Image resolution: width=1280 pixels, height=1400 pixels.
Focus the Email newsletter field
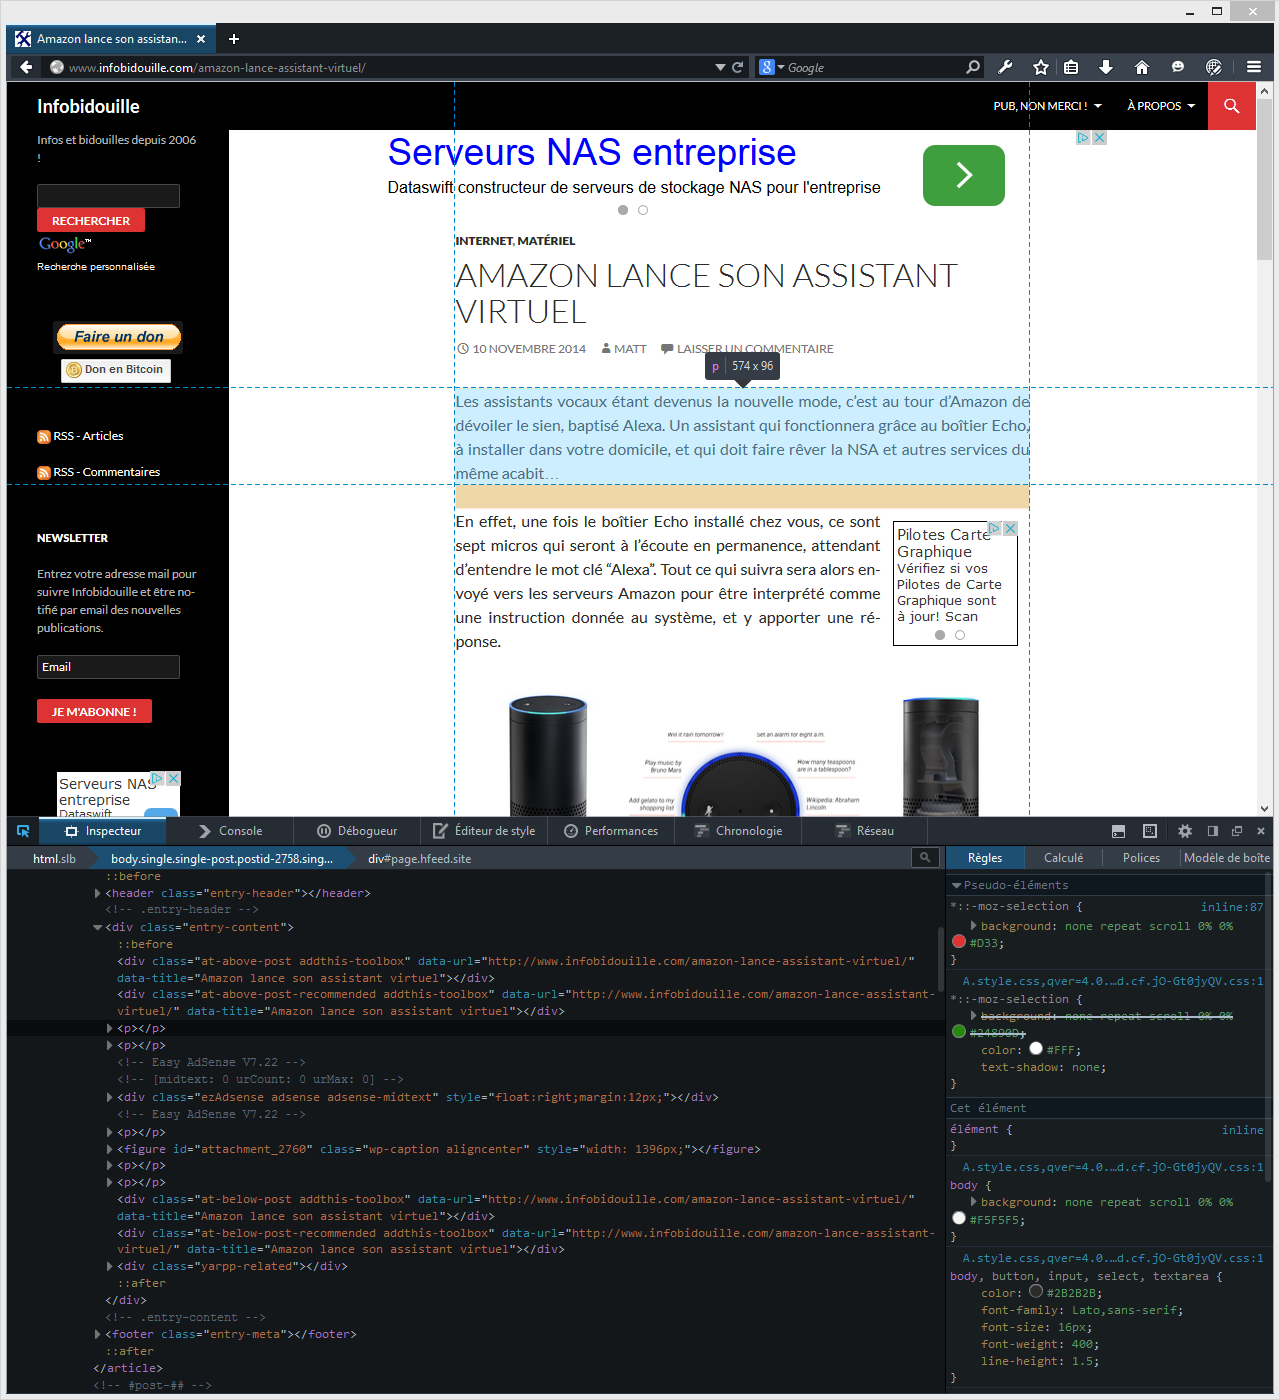(x=108, y=667)
